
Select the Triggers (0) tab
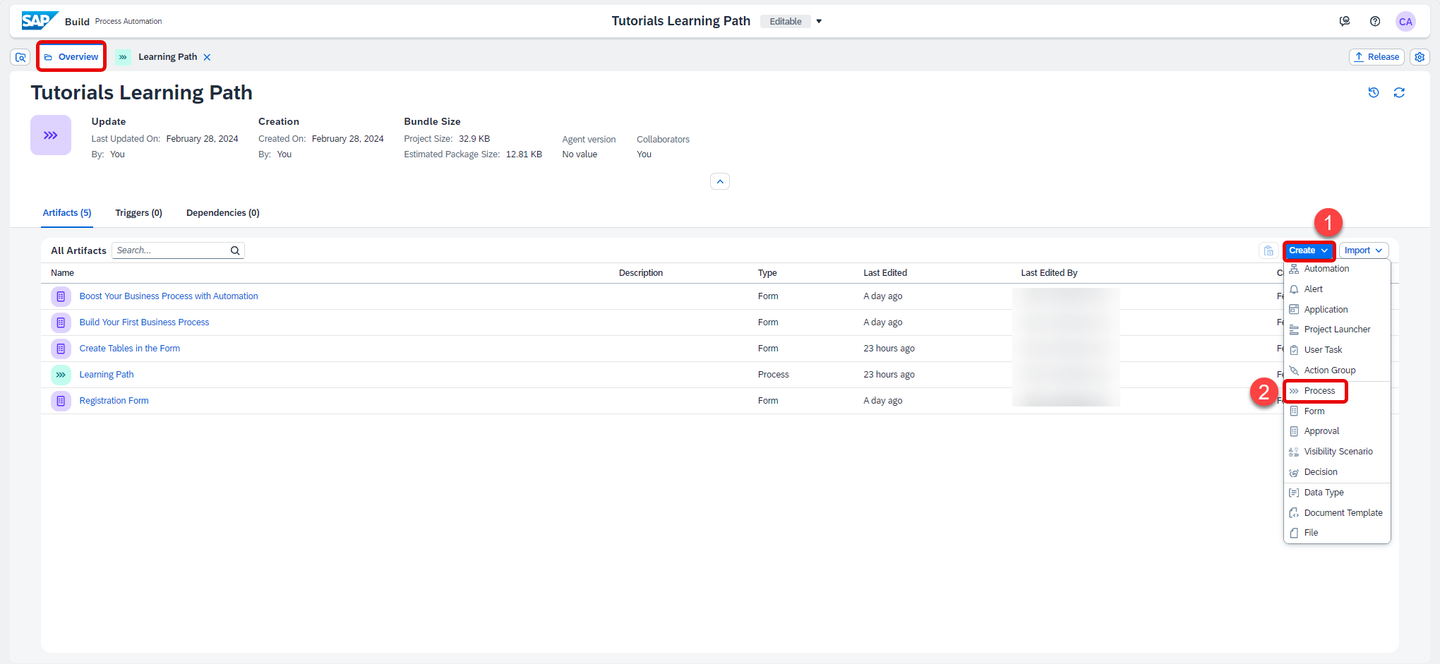point(139,213)
